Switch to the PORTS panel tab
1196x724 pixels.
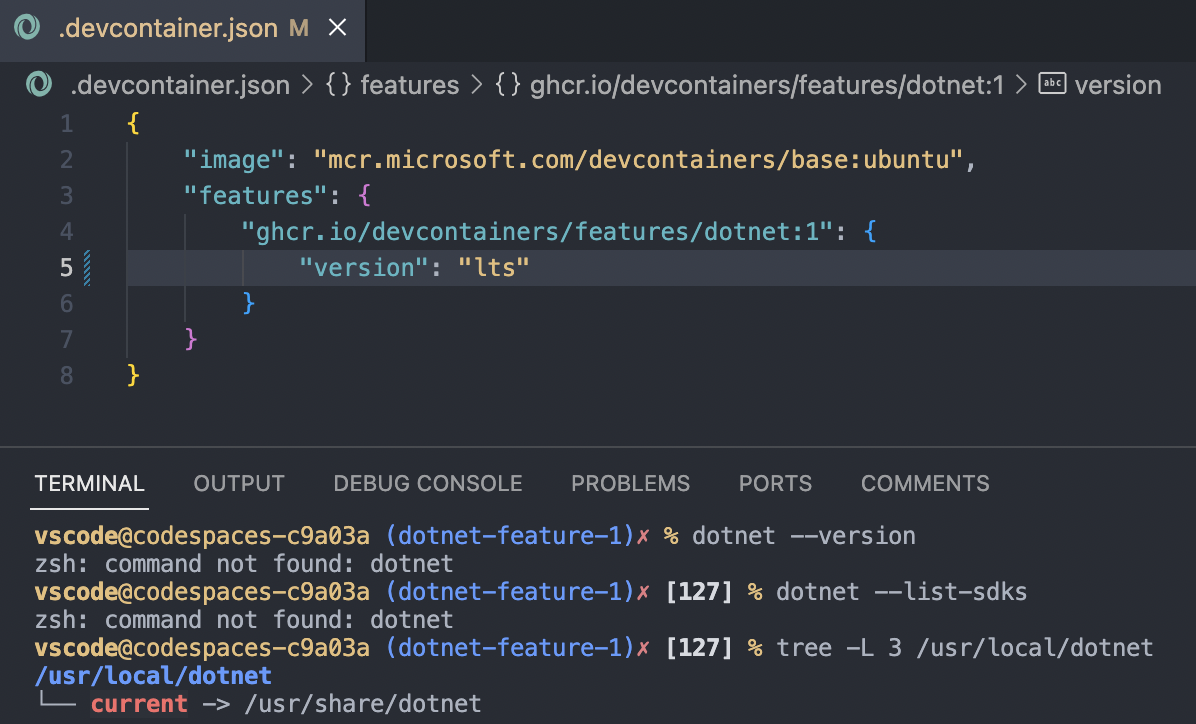tap(775, 483)
